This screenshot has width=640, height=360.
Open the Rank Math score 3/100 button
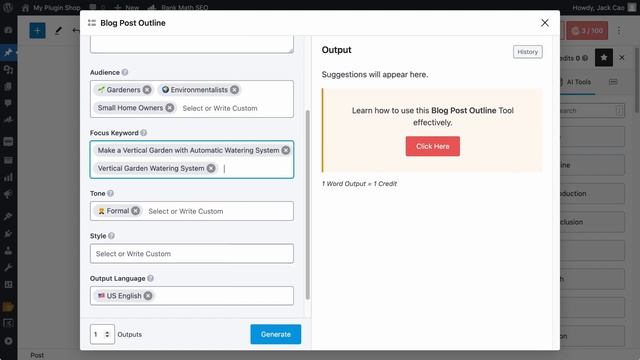pyautogui.click(x=587, y=31)
